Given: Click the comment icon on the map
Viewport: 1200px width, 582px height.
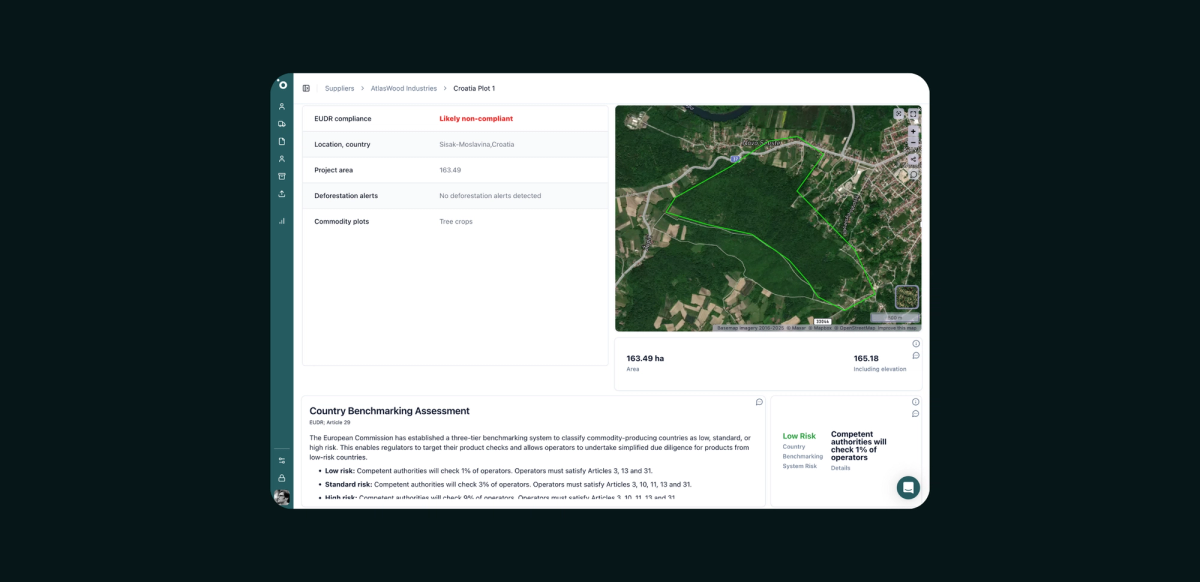Looking at the screenshot, I should 913,174.
